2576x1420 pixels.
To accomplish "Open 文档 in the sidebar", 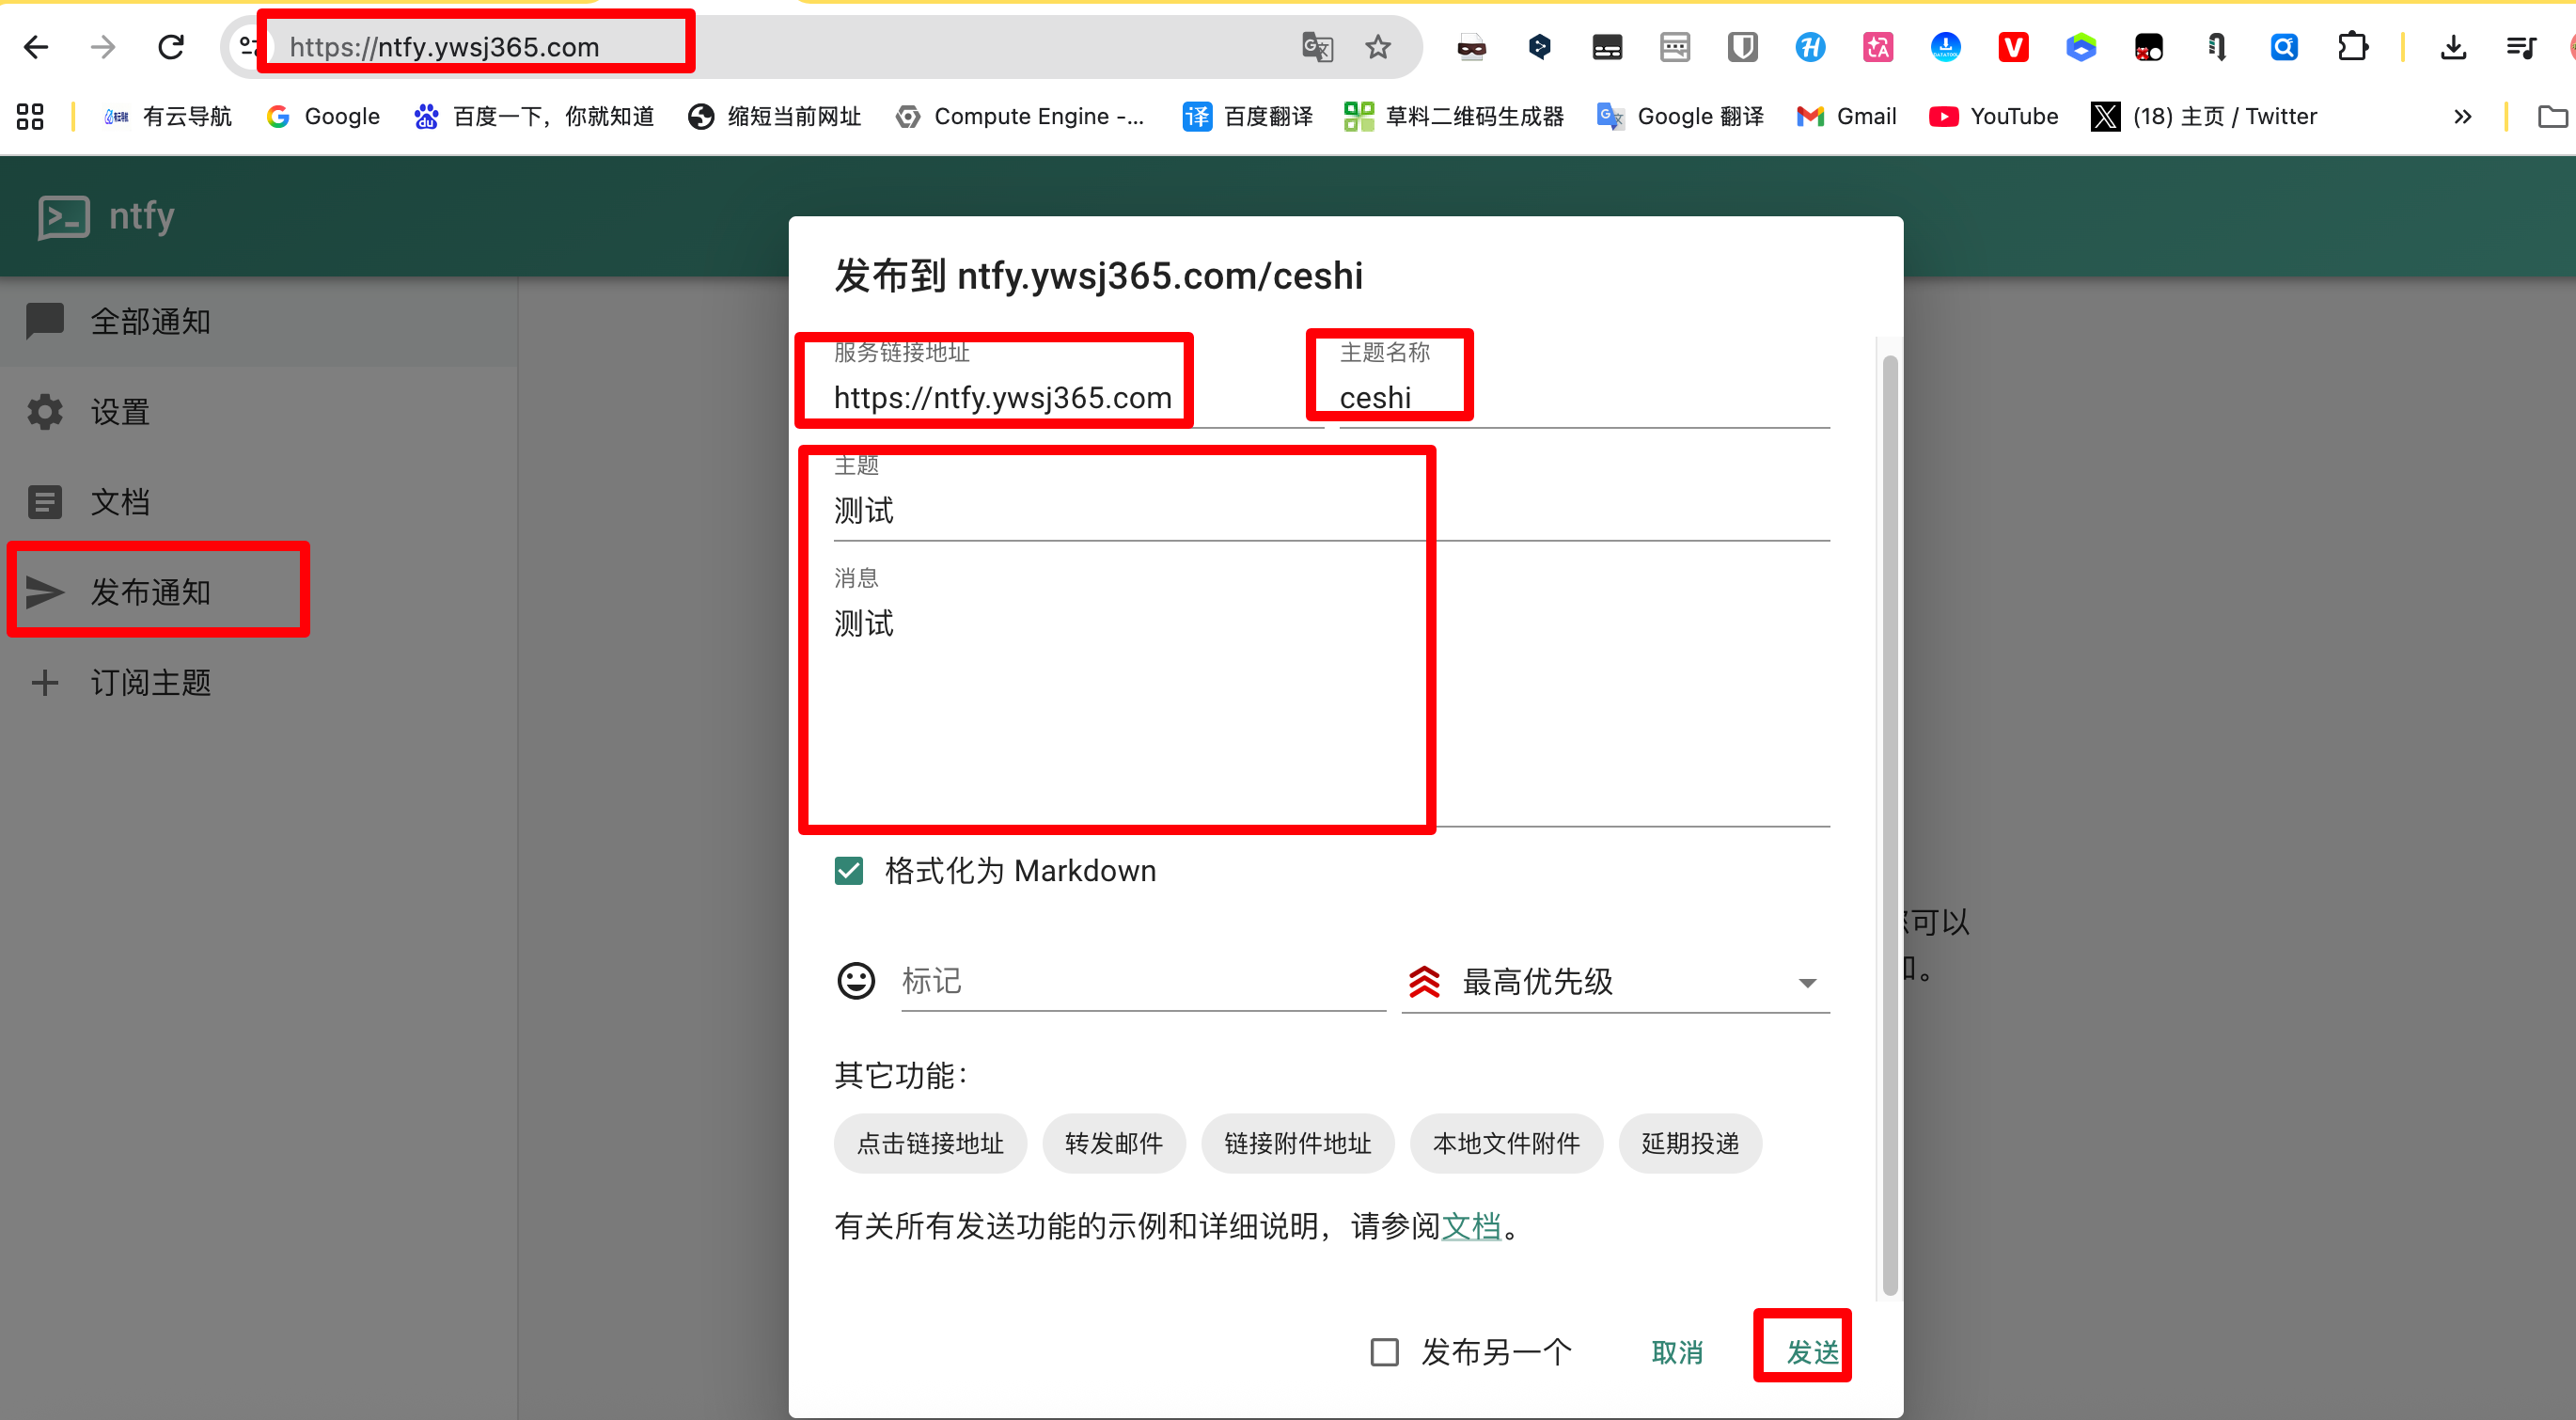I will (x=258, y=501).
